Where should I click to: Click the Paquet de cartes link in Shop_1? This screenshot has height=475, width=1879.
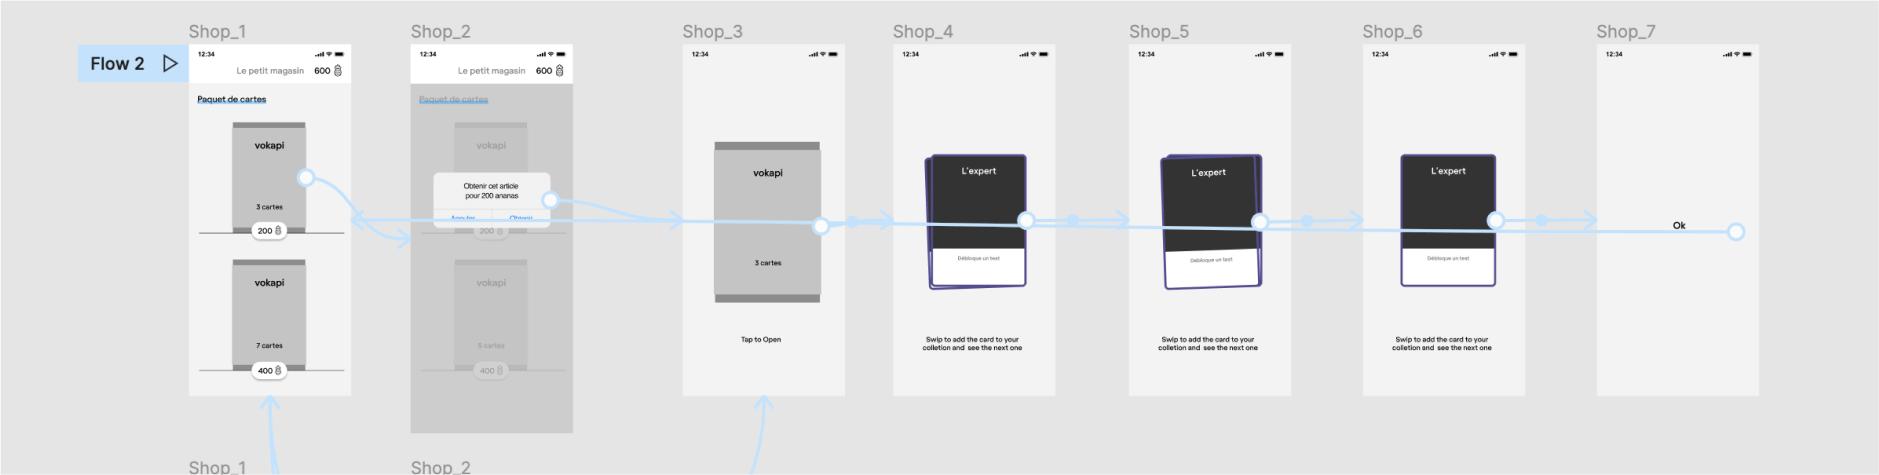[x=232, y=100]
